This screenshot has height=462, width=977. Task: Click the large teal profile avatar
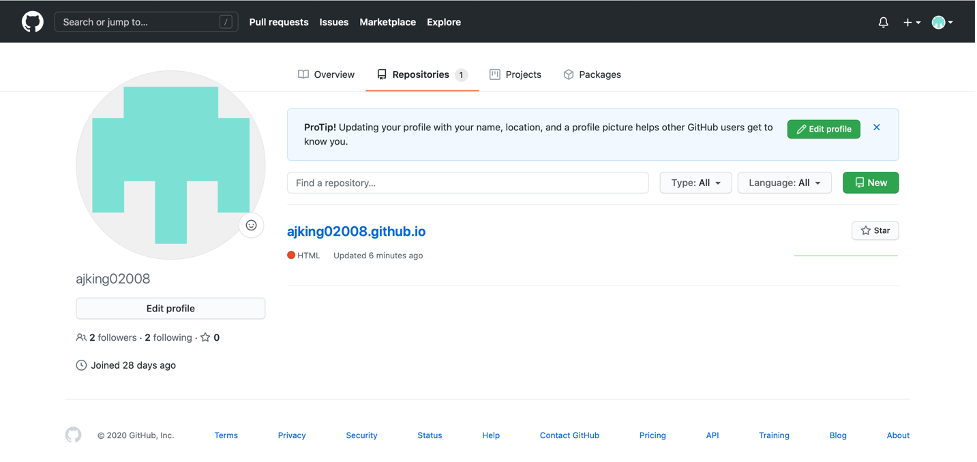pyautogui.click(x=170, y=165)
